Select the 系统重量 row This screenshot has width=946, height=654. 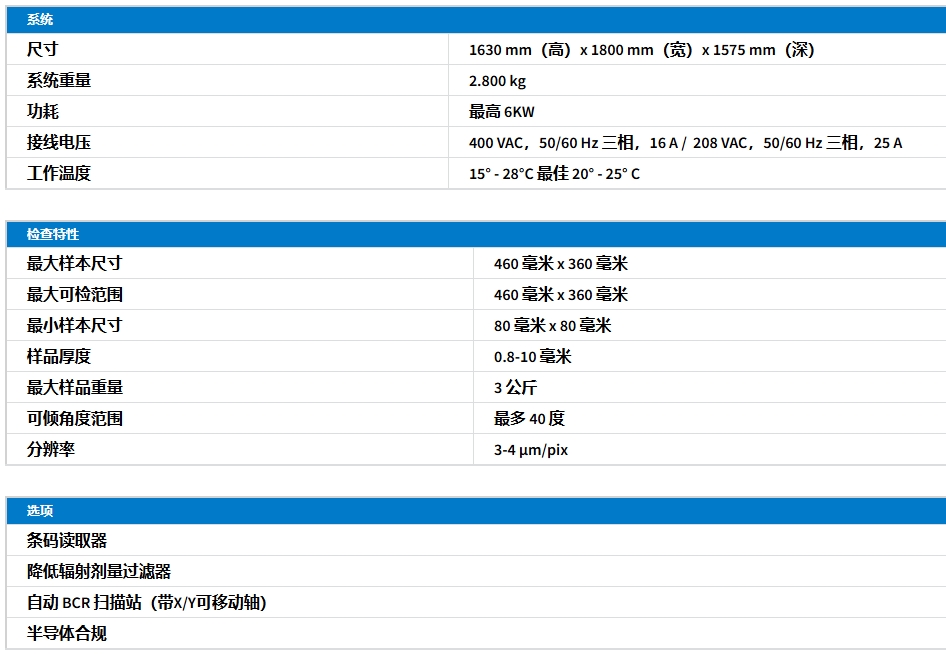(56, 80)
